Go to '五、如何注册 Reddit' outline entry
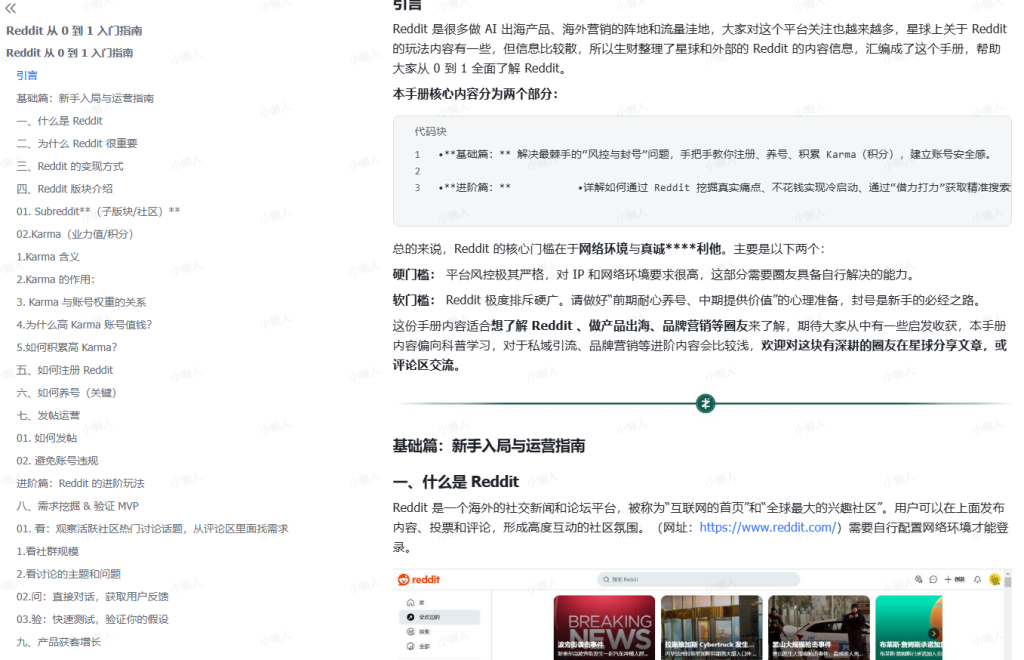Viewport: 1024px width, 660px height. click(x=65, y=370)
